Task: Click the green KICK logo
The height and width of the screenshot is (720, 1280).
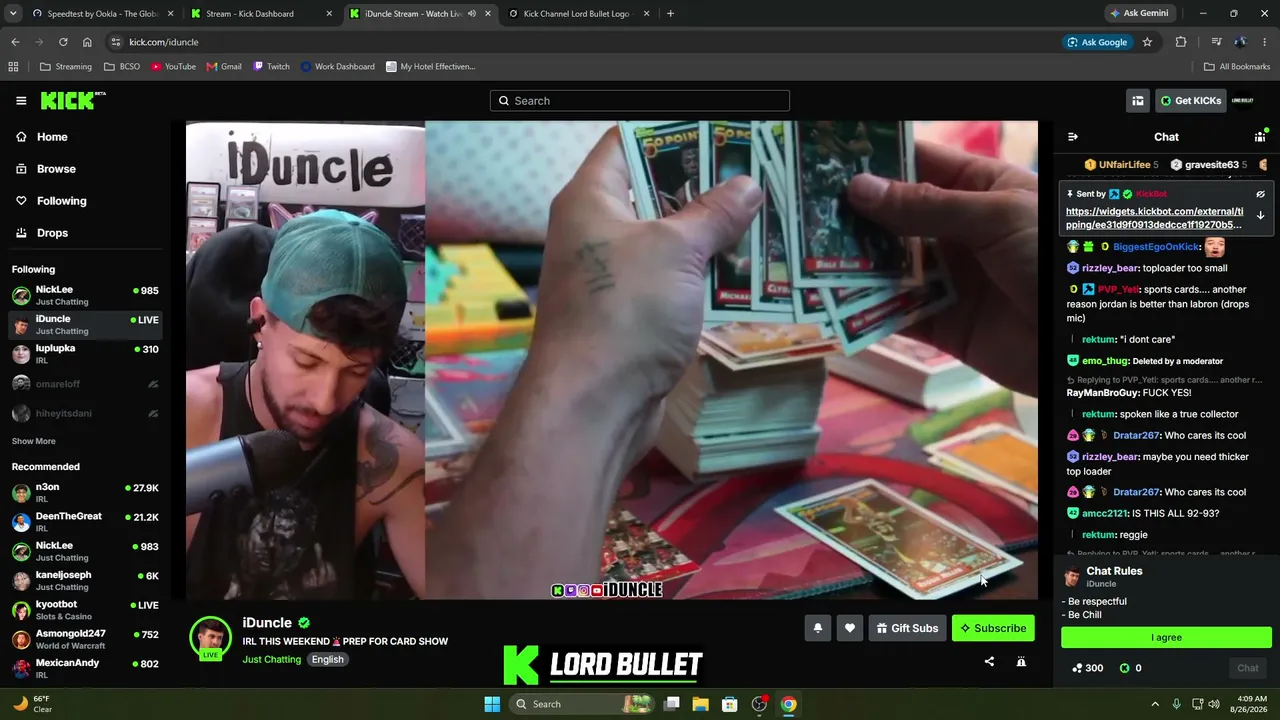Action: tap(73, 100)
